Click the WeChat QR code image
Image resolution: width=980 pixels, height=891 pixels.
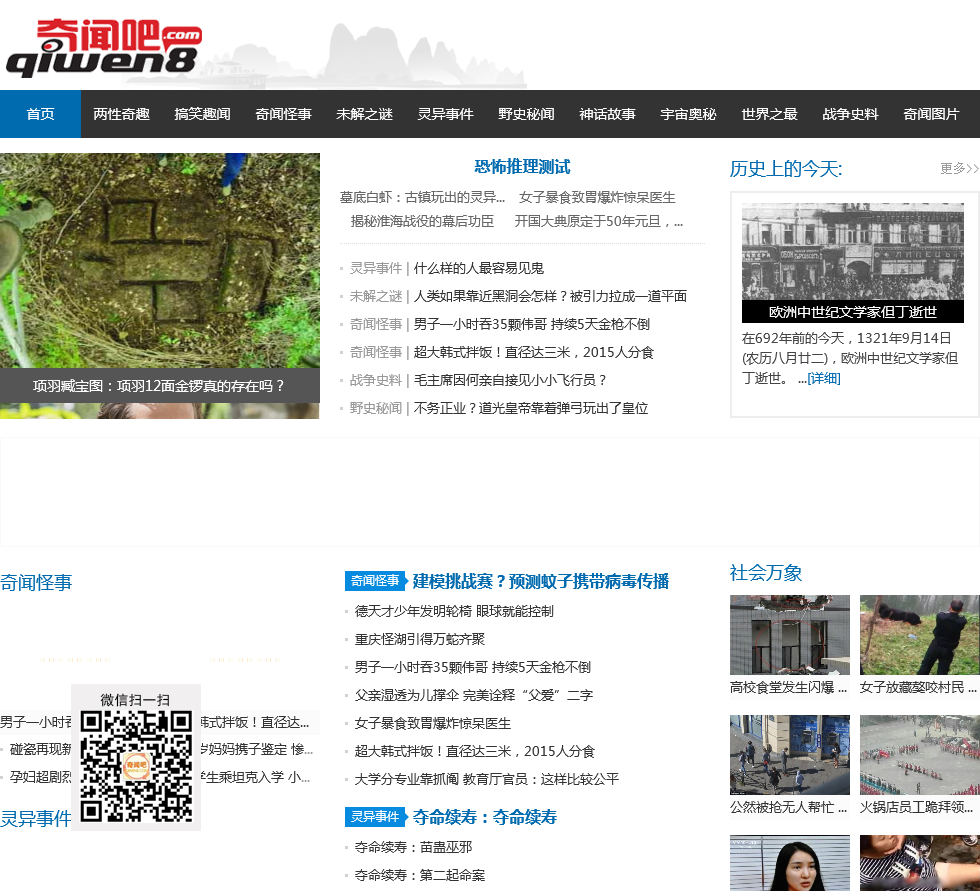tap(136, 767)
